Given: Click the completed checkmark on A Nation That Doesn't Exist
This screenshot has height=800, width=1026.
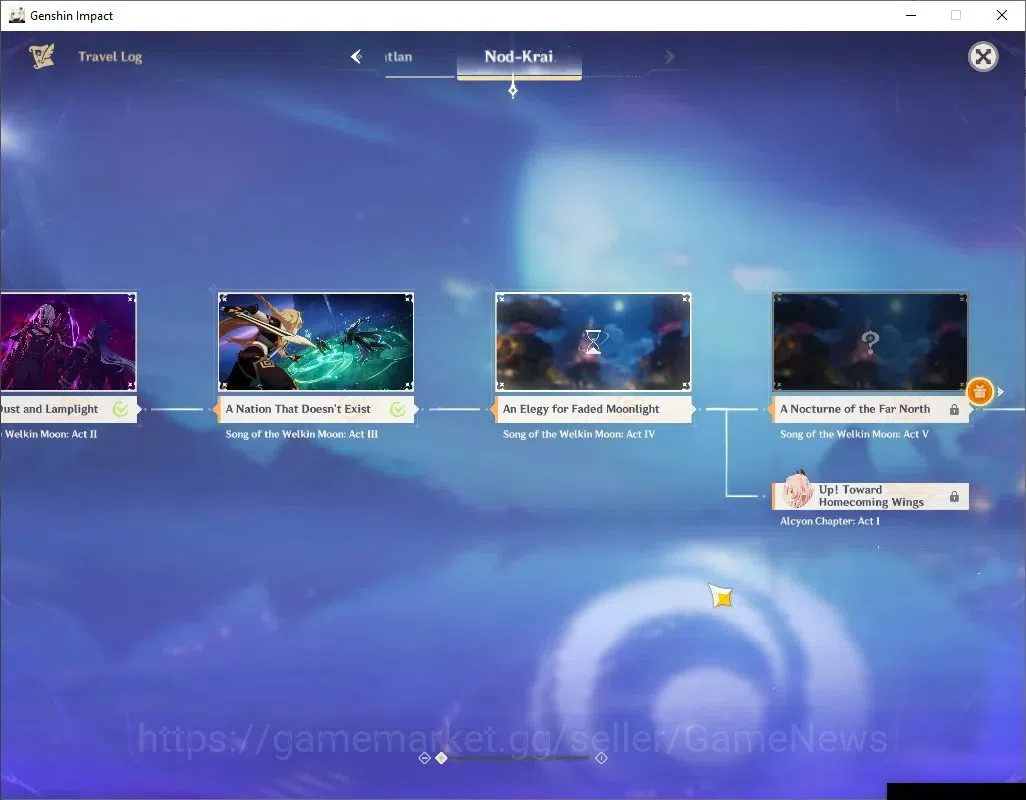Looking at the screenshot, I should (398, 409).
